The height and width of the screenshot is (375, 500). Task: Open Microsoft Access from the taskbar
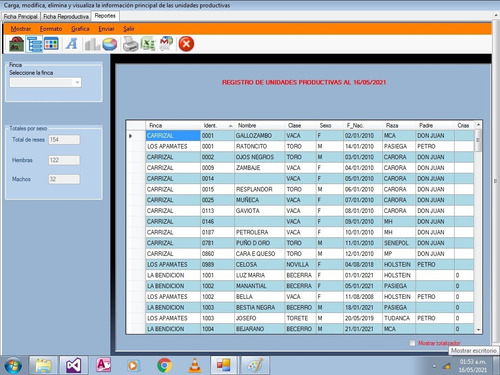(104, 365)
